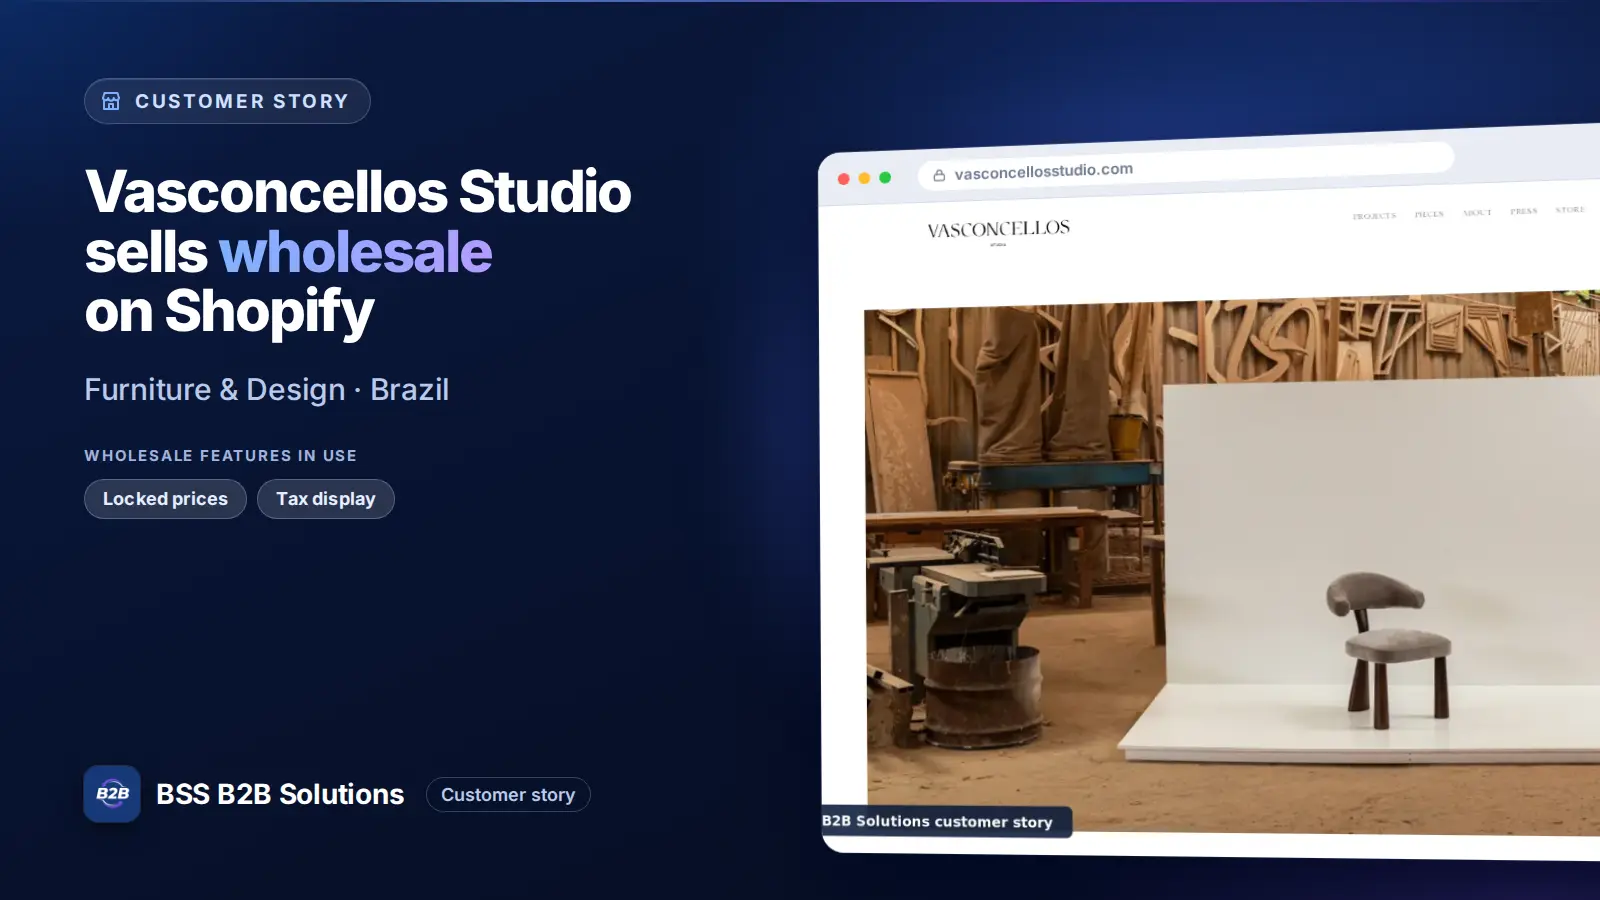This screenshot has width=1600, height=900.
Task: Click the Customer story pill beside BSS B2B Solutions
Action: [x=508, y=795]
